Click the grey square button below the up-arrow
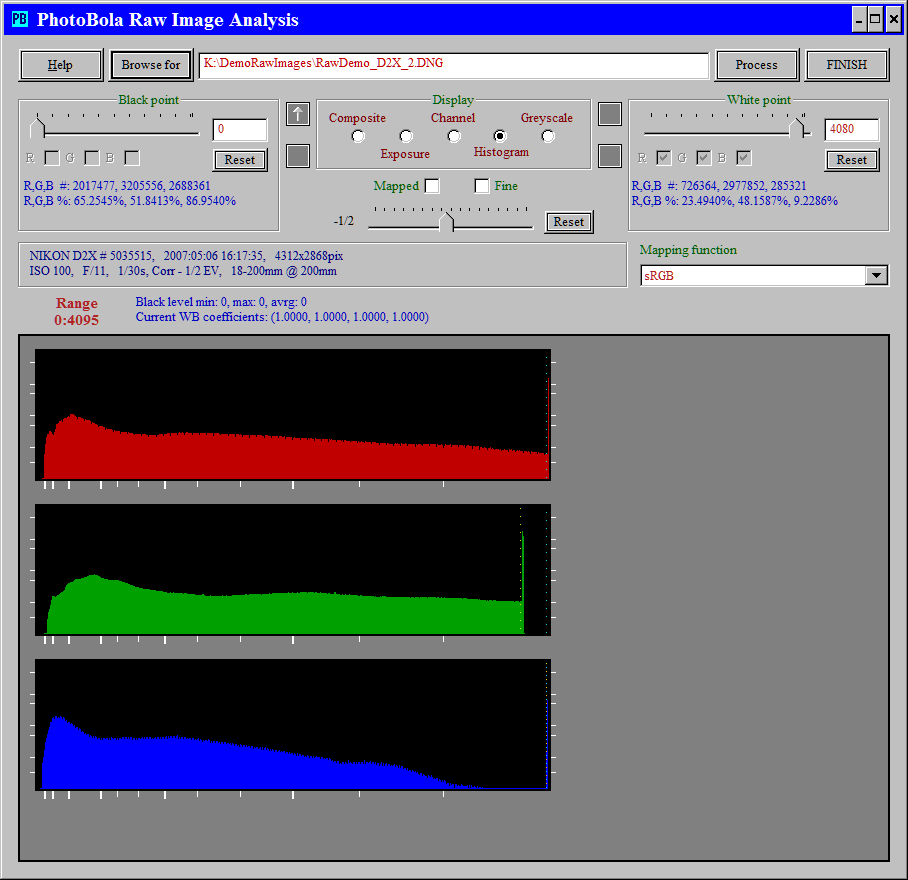Screen dimensions: 908x880 click(x=298, y=156)
